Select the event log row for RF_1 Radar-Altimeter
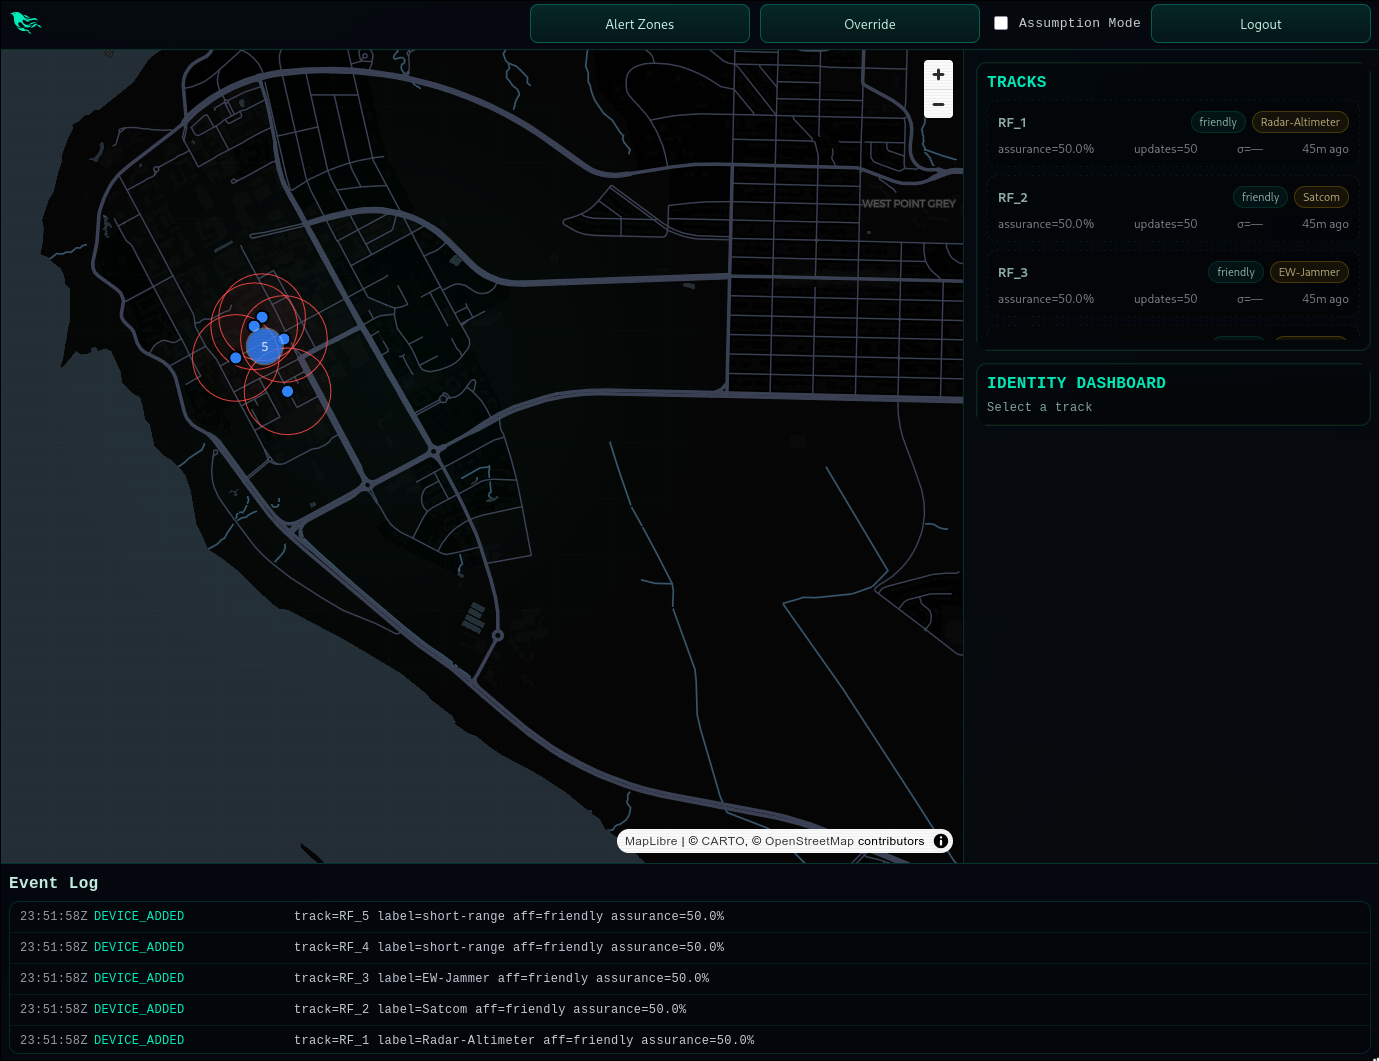This screenshot has width=1379, height=1061. (689, 1040)
